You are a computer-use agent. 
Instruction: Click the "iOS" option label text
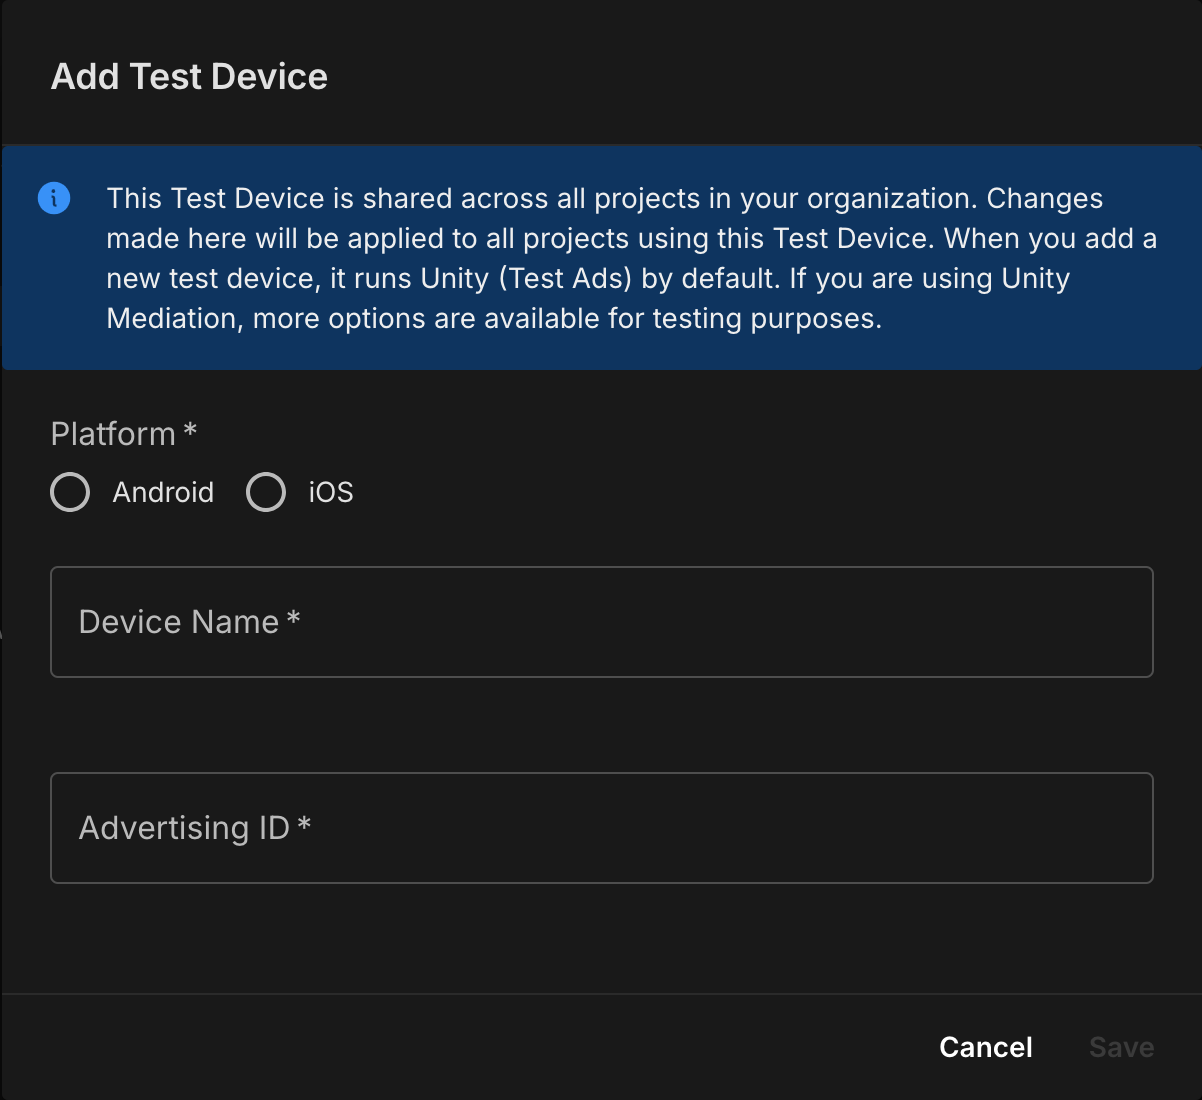[330, 492]
